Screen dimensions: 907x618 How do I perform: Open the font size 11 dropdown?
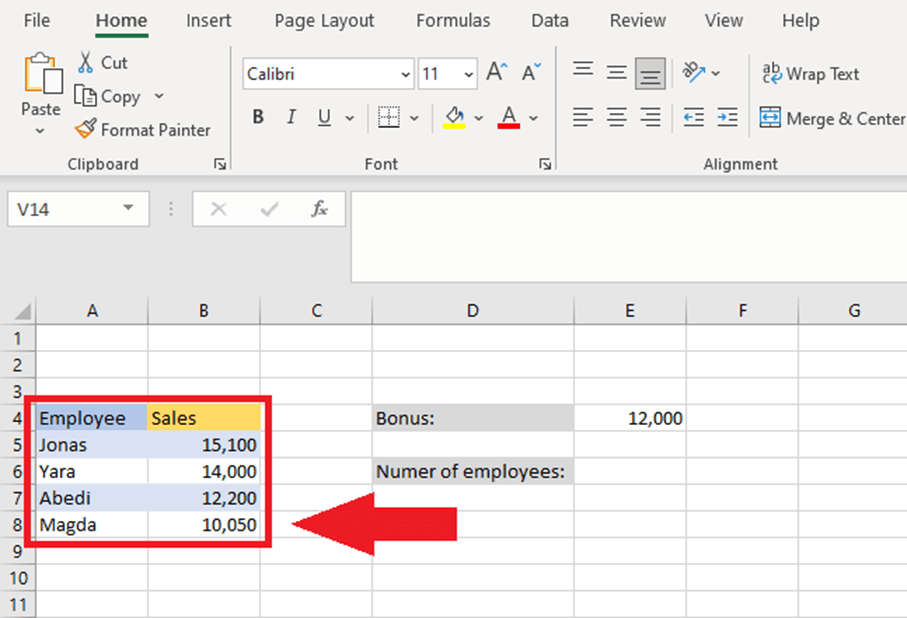click(x=469, y=74)
